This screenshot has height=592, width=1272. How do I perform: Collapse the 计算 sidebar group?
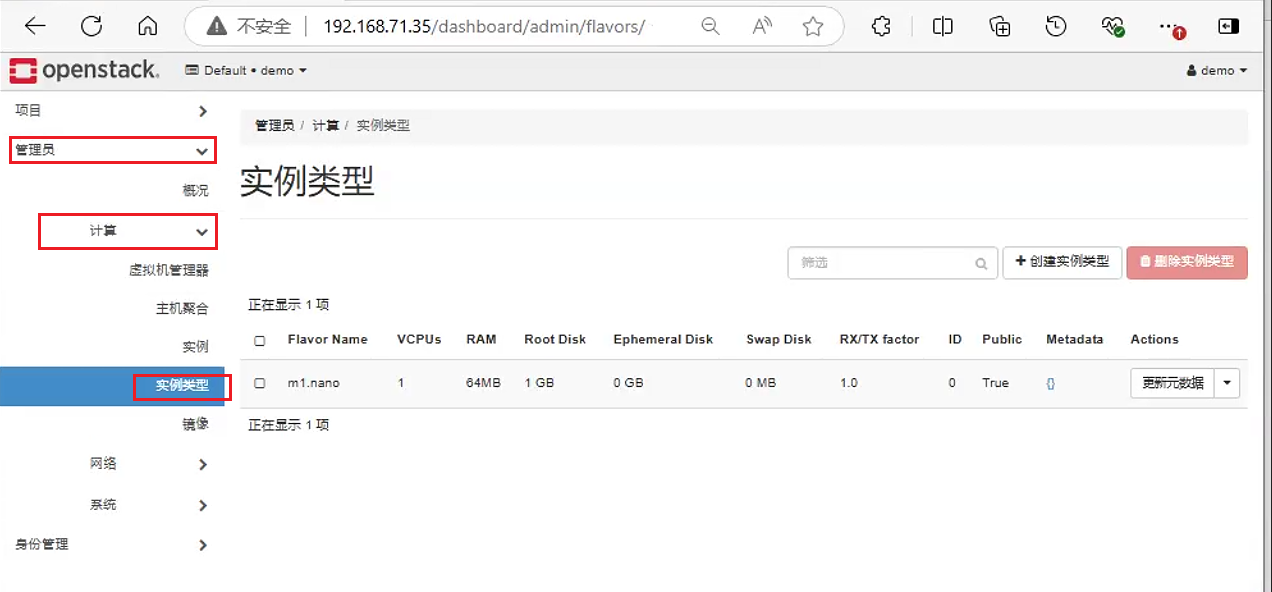[x=128, y=231]
